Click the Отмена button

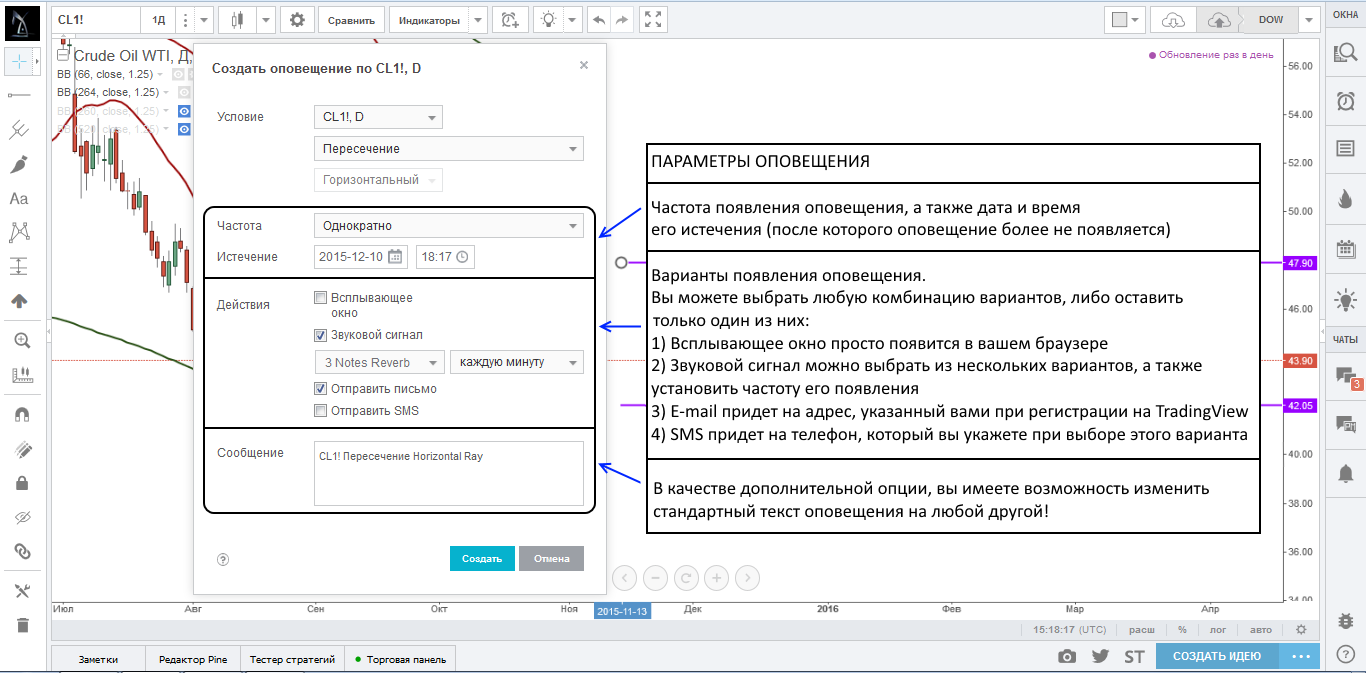551,558
